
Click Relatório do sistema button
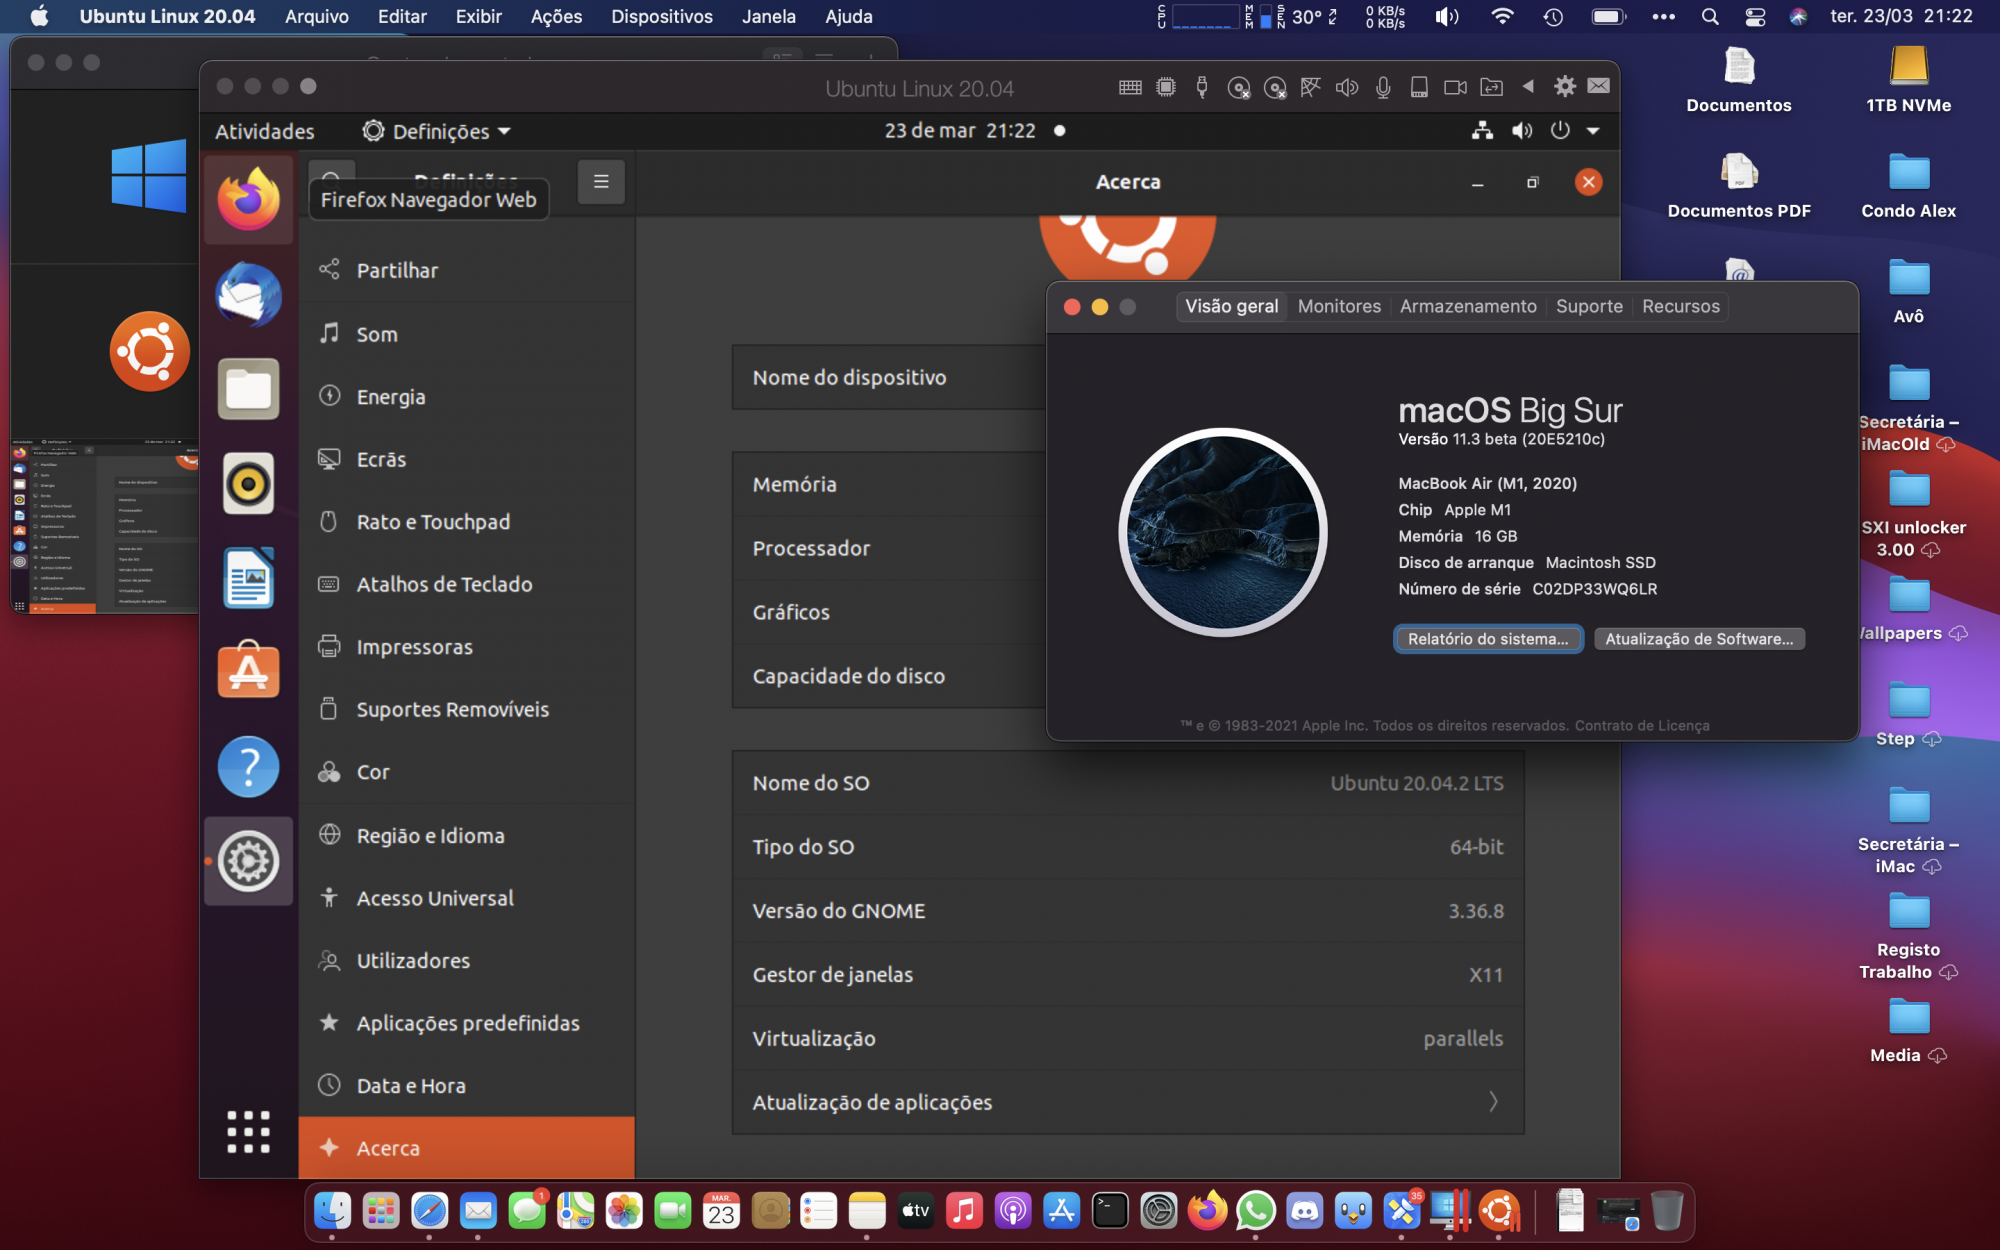tap(1487, 639)
